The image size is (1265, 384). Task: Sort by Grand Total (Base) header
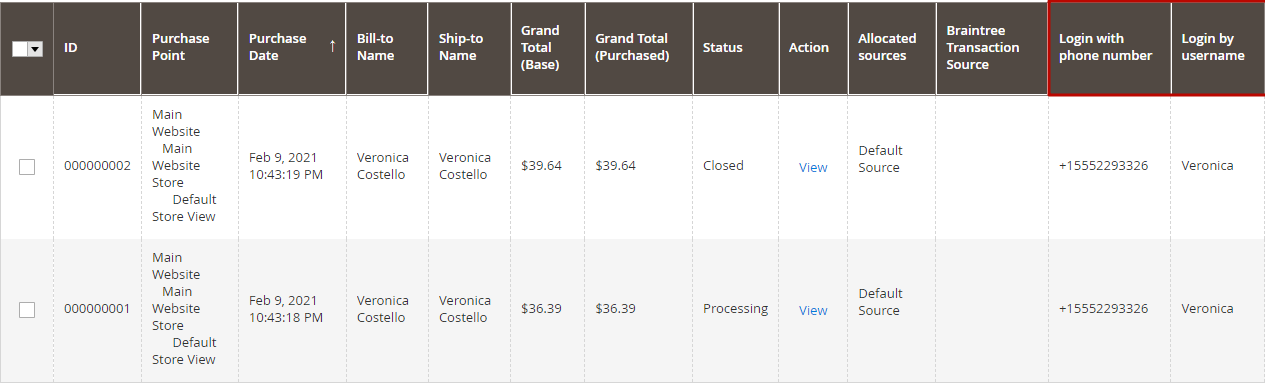(x=548, y=48)
